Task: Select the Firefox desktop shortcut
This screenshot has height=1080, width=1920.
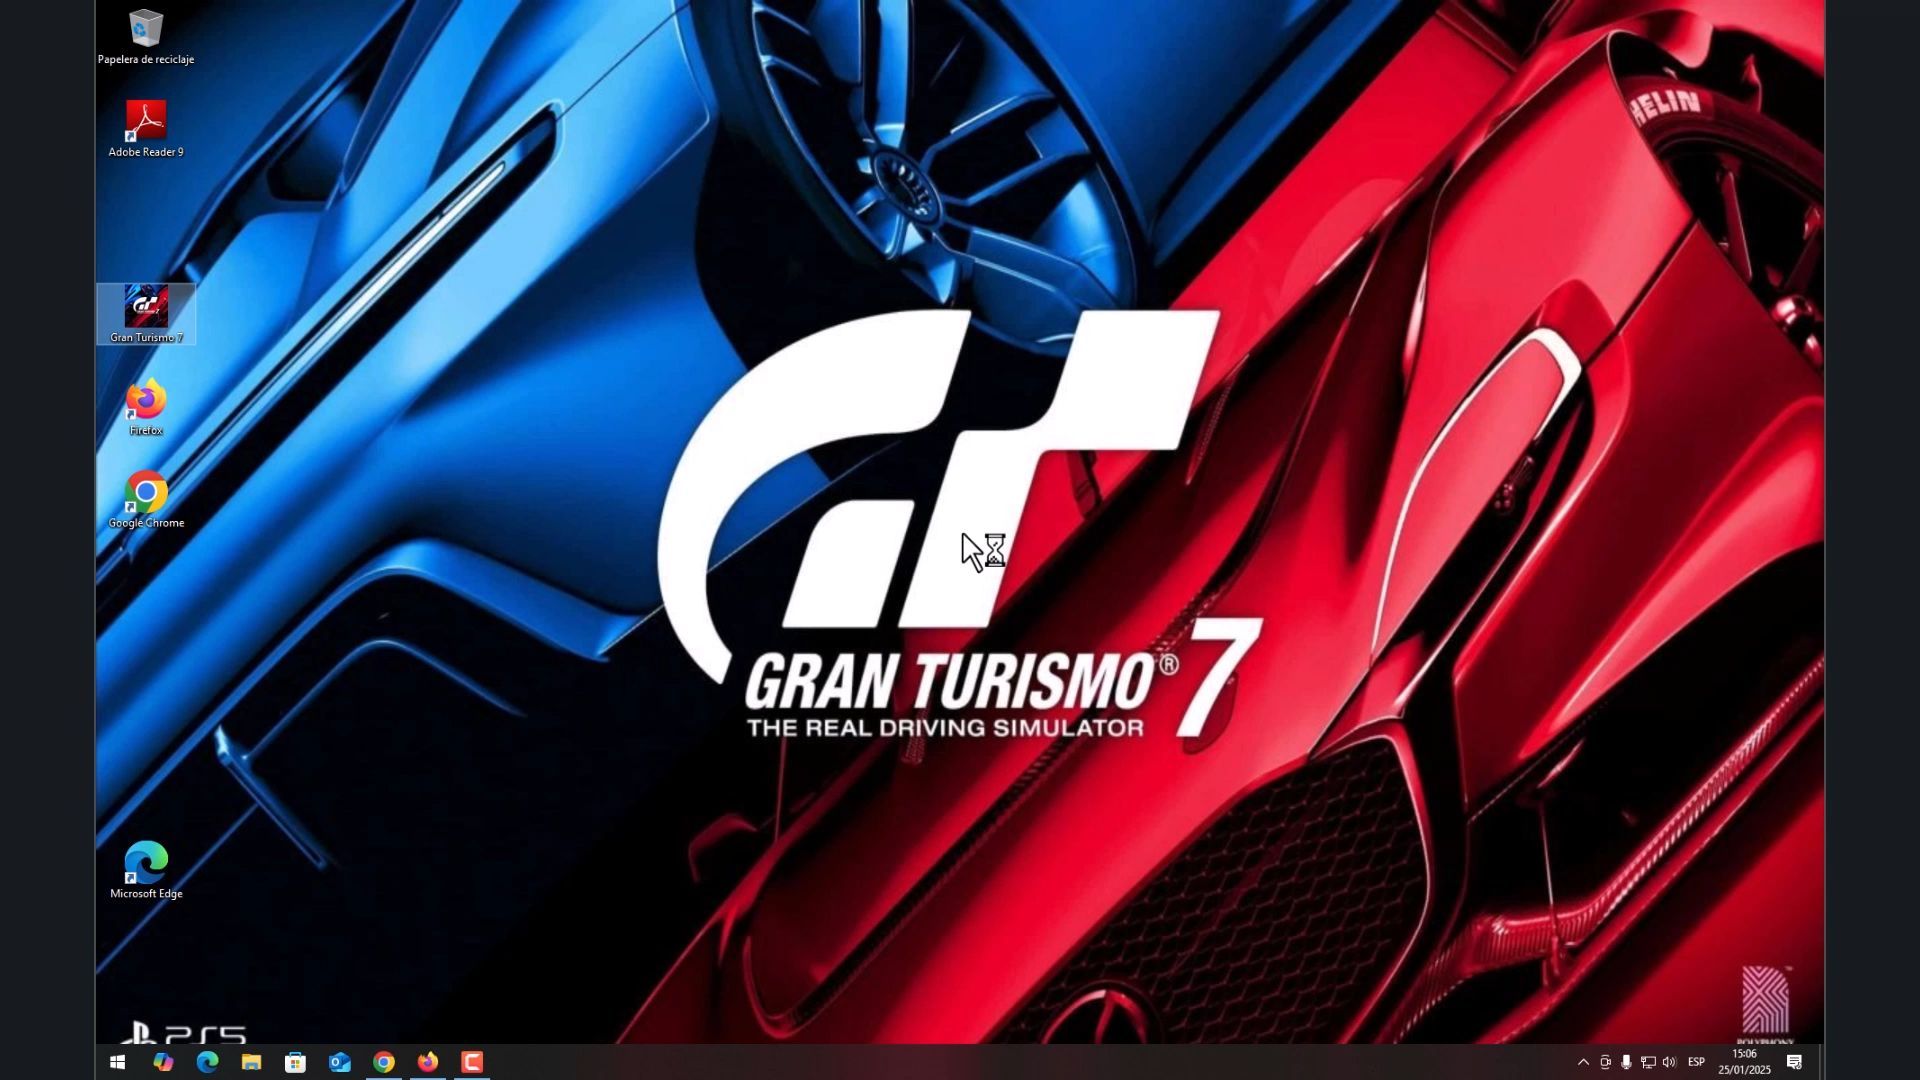Action: (146, 407)
